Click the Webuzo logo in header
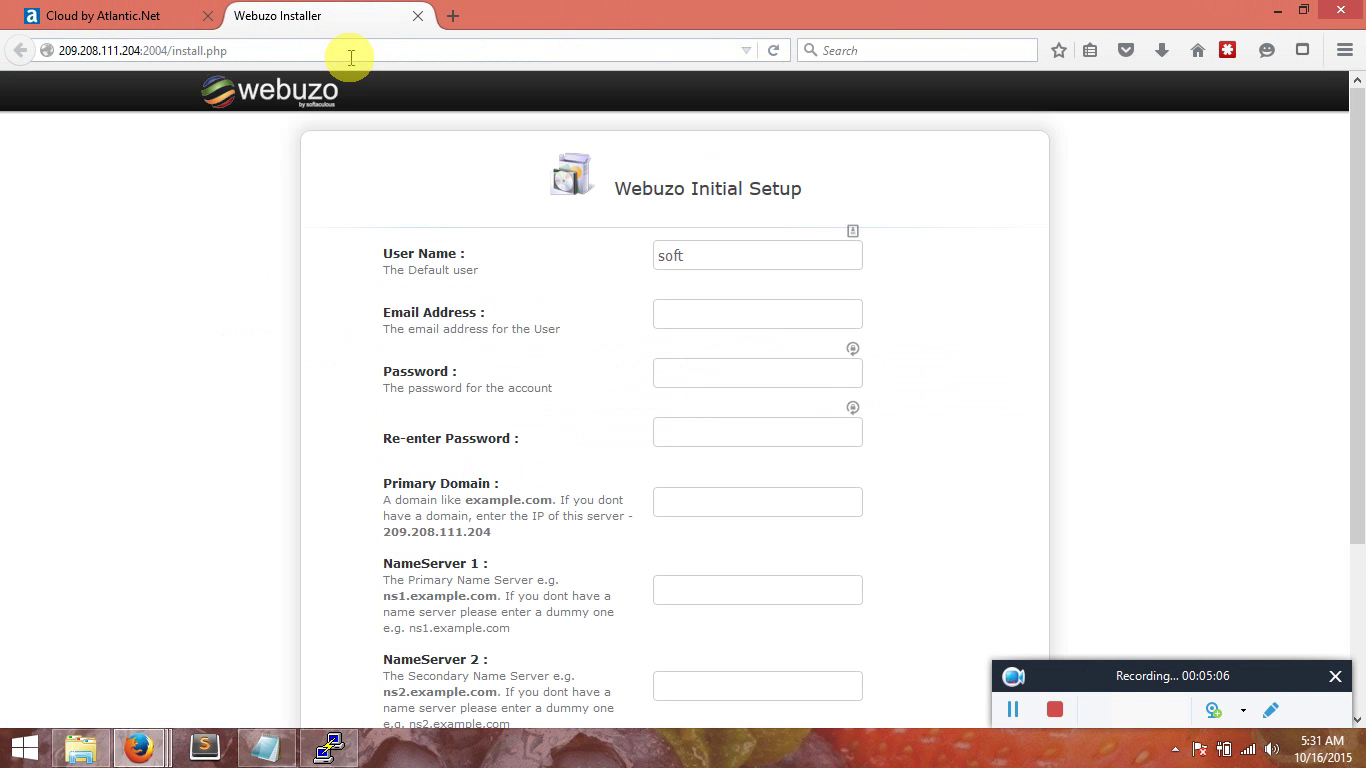The height and width of the screenshot is (768, 1366). pyautogui.click(x=270, y=91)
